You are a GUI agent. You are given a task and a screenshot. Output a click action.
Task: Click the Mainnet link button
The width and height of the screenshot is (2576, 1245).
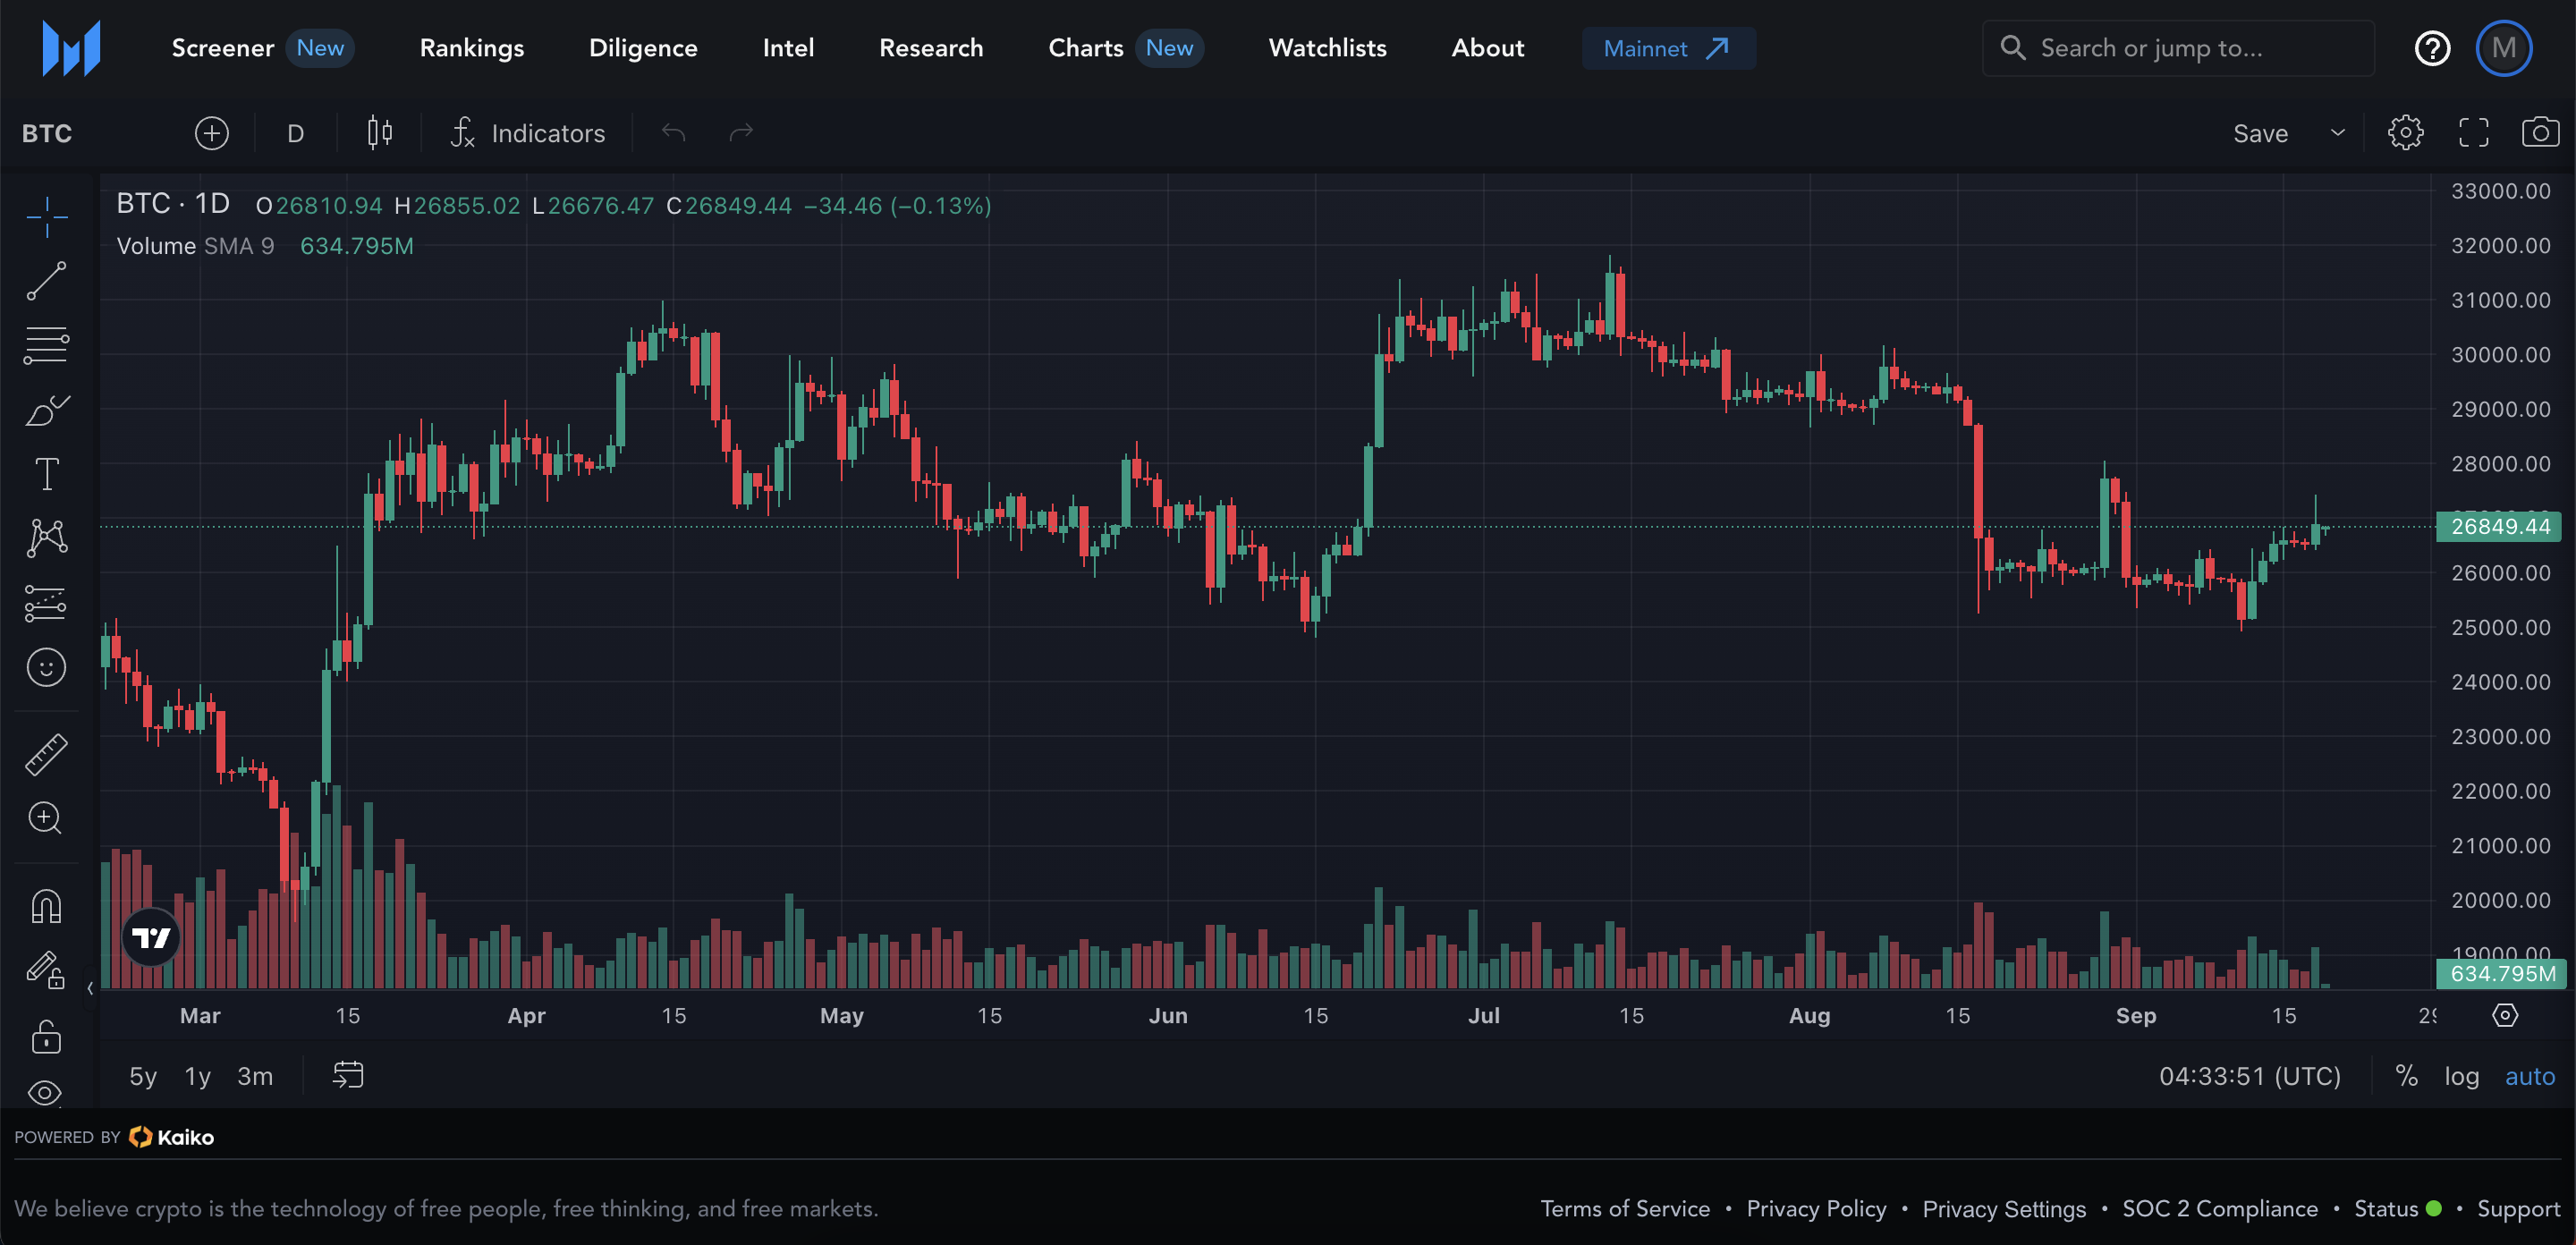click(1667, 48)
